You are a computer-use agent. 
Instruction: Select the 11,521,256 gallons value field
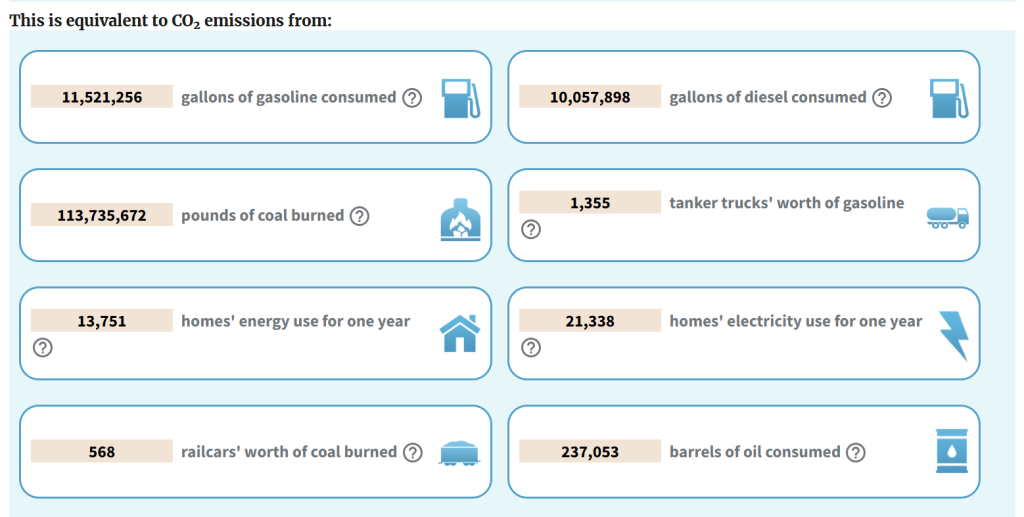coord(102,97)
